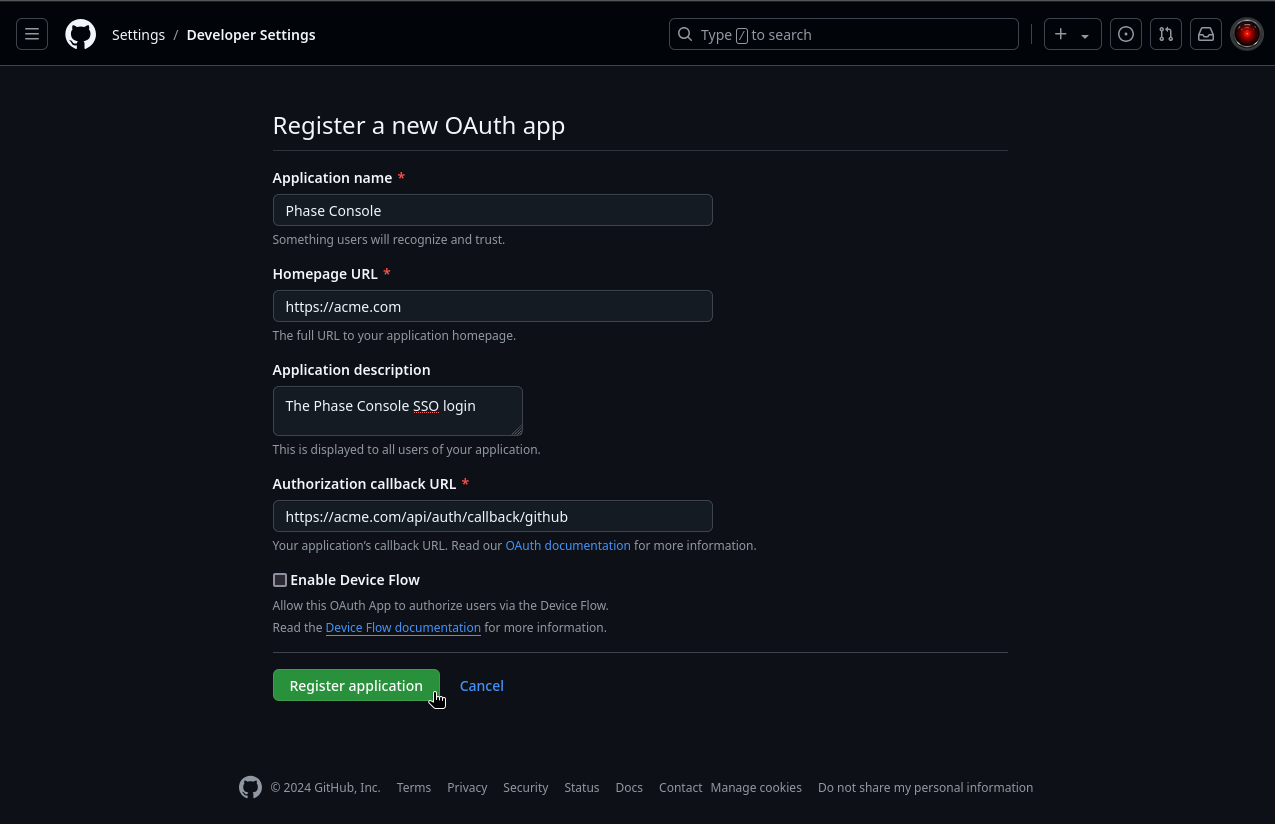Cancel the OAuth app registration
The height and width of the screenshot is (824, 1275).
click(x=481, y=685)
